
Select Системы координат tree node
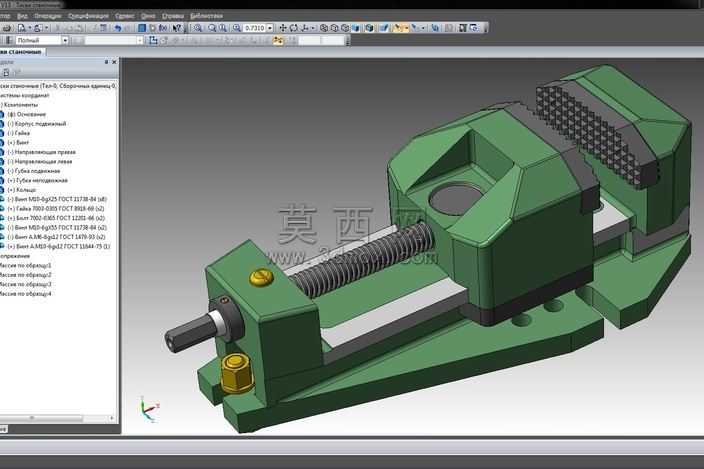24,95
